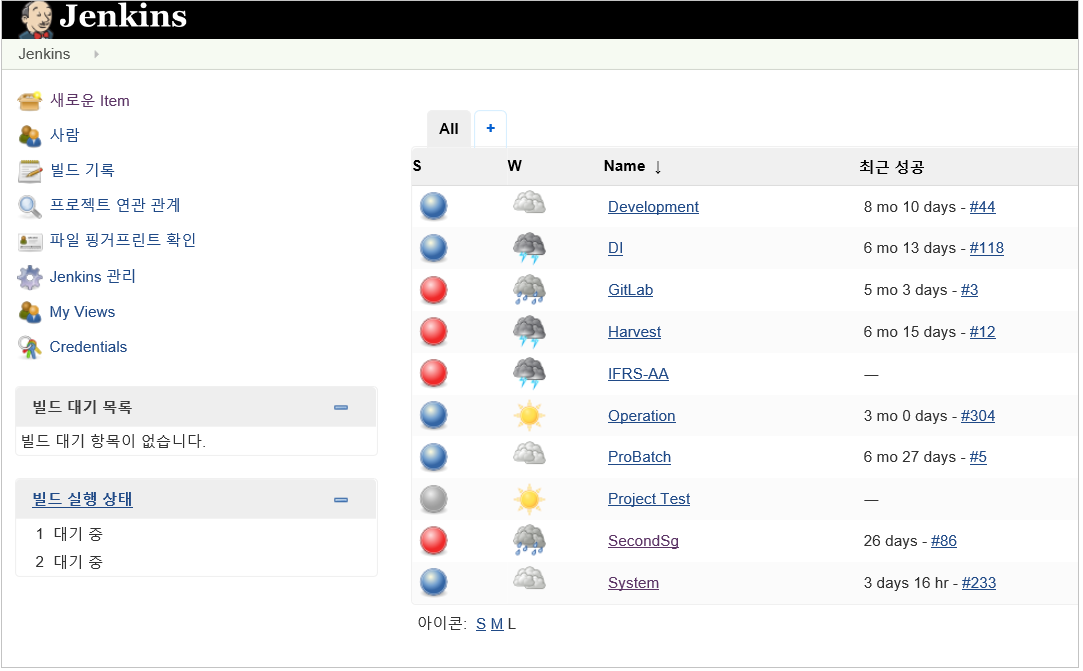Add a new view with plus tab

point(490,129)
